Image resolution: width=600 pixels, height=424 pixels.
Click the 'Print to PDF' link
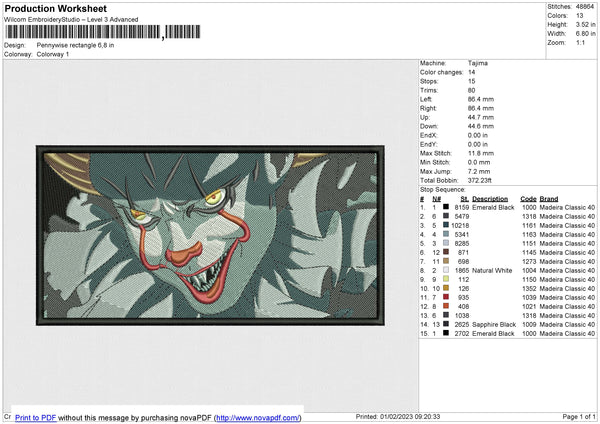pyautogui.click(x=36, y=417)
